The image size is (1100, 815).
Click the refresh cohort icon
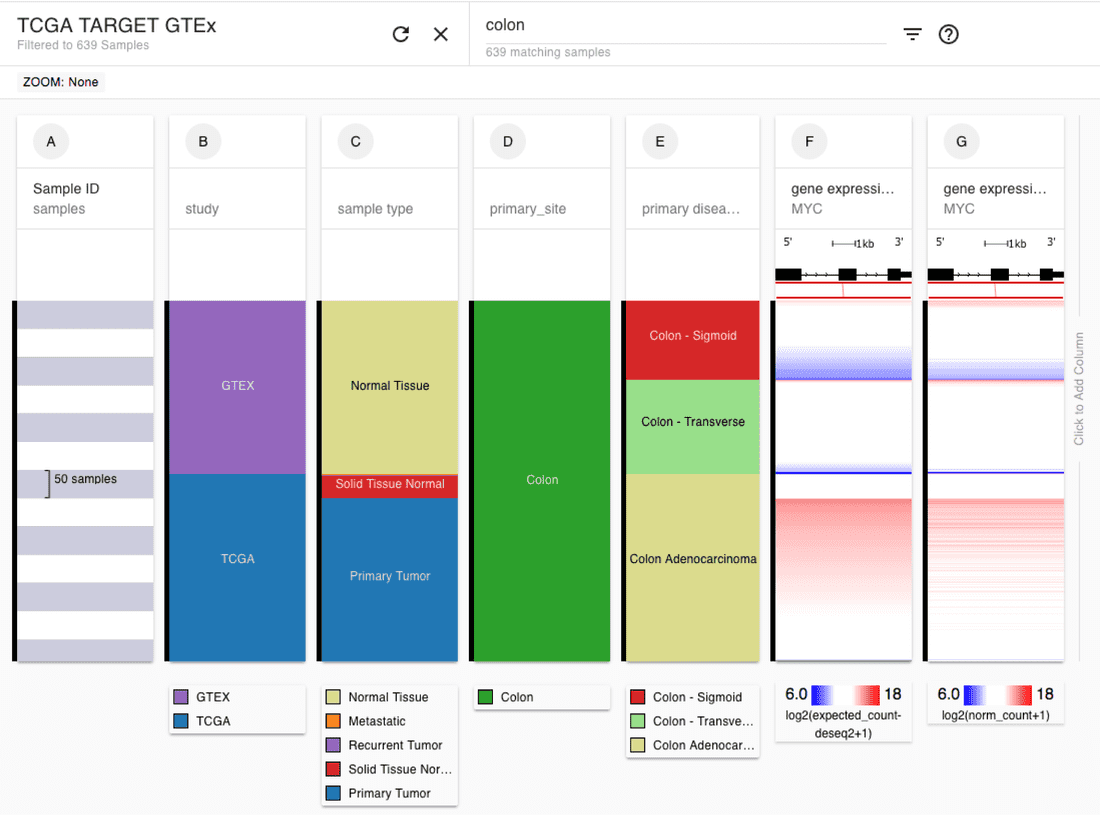tap(401, 34)
